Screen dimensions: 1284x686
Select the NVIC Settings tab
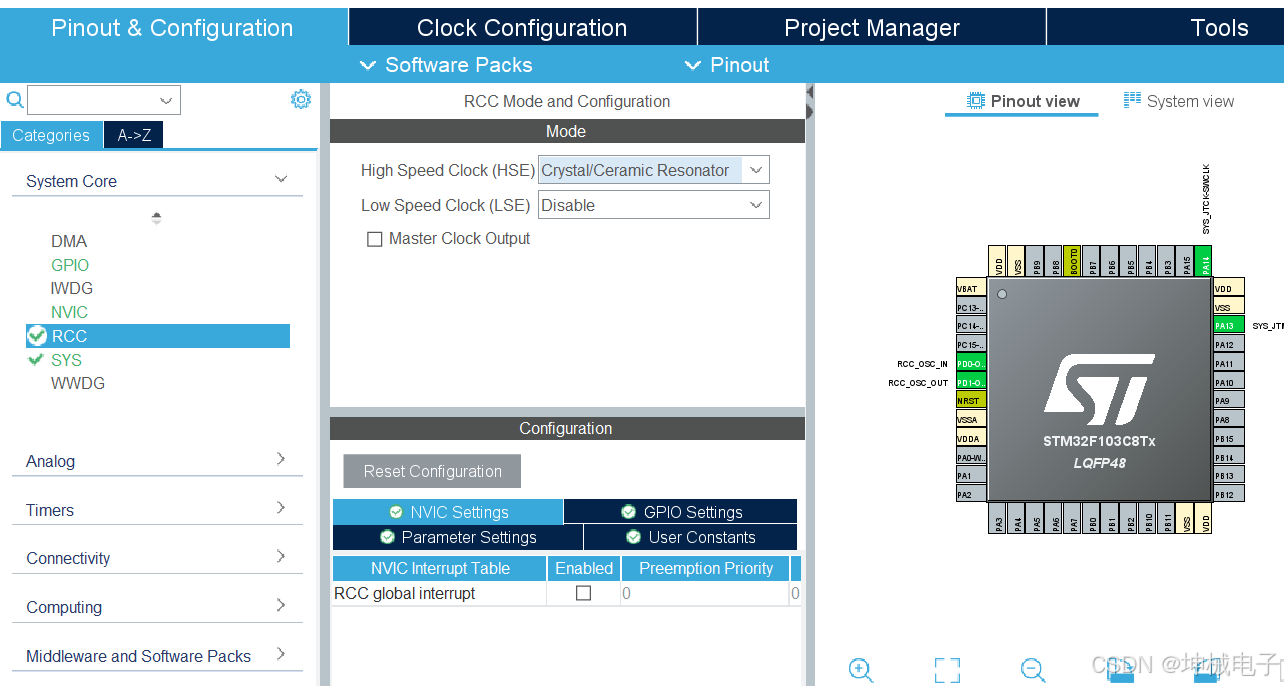click(x=448, y=512)
